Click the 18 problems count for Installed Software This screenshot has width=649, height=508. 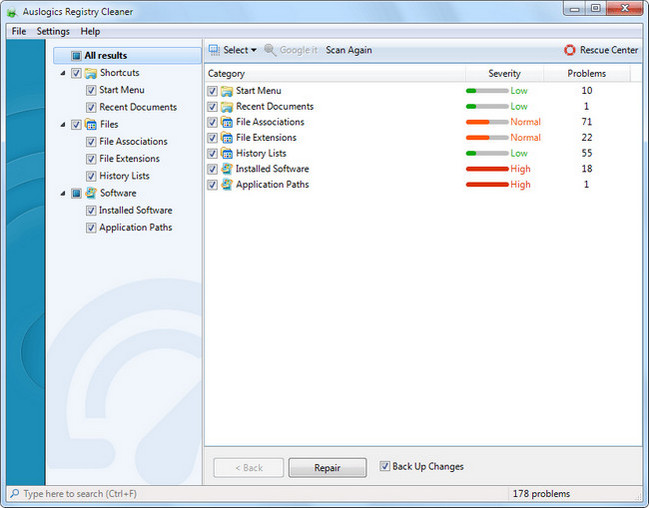tap(587, 169)
